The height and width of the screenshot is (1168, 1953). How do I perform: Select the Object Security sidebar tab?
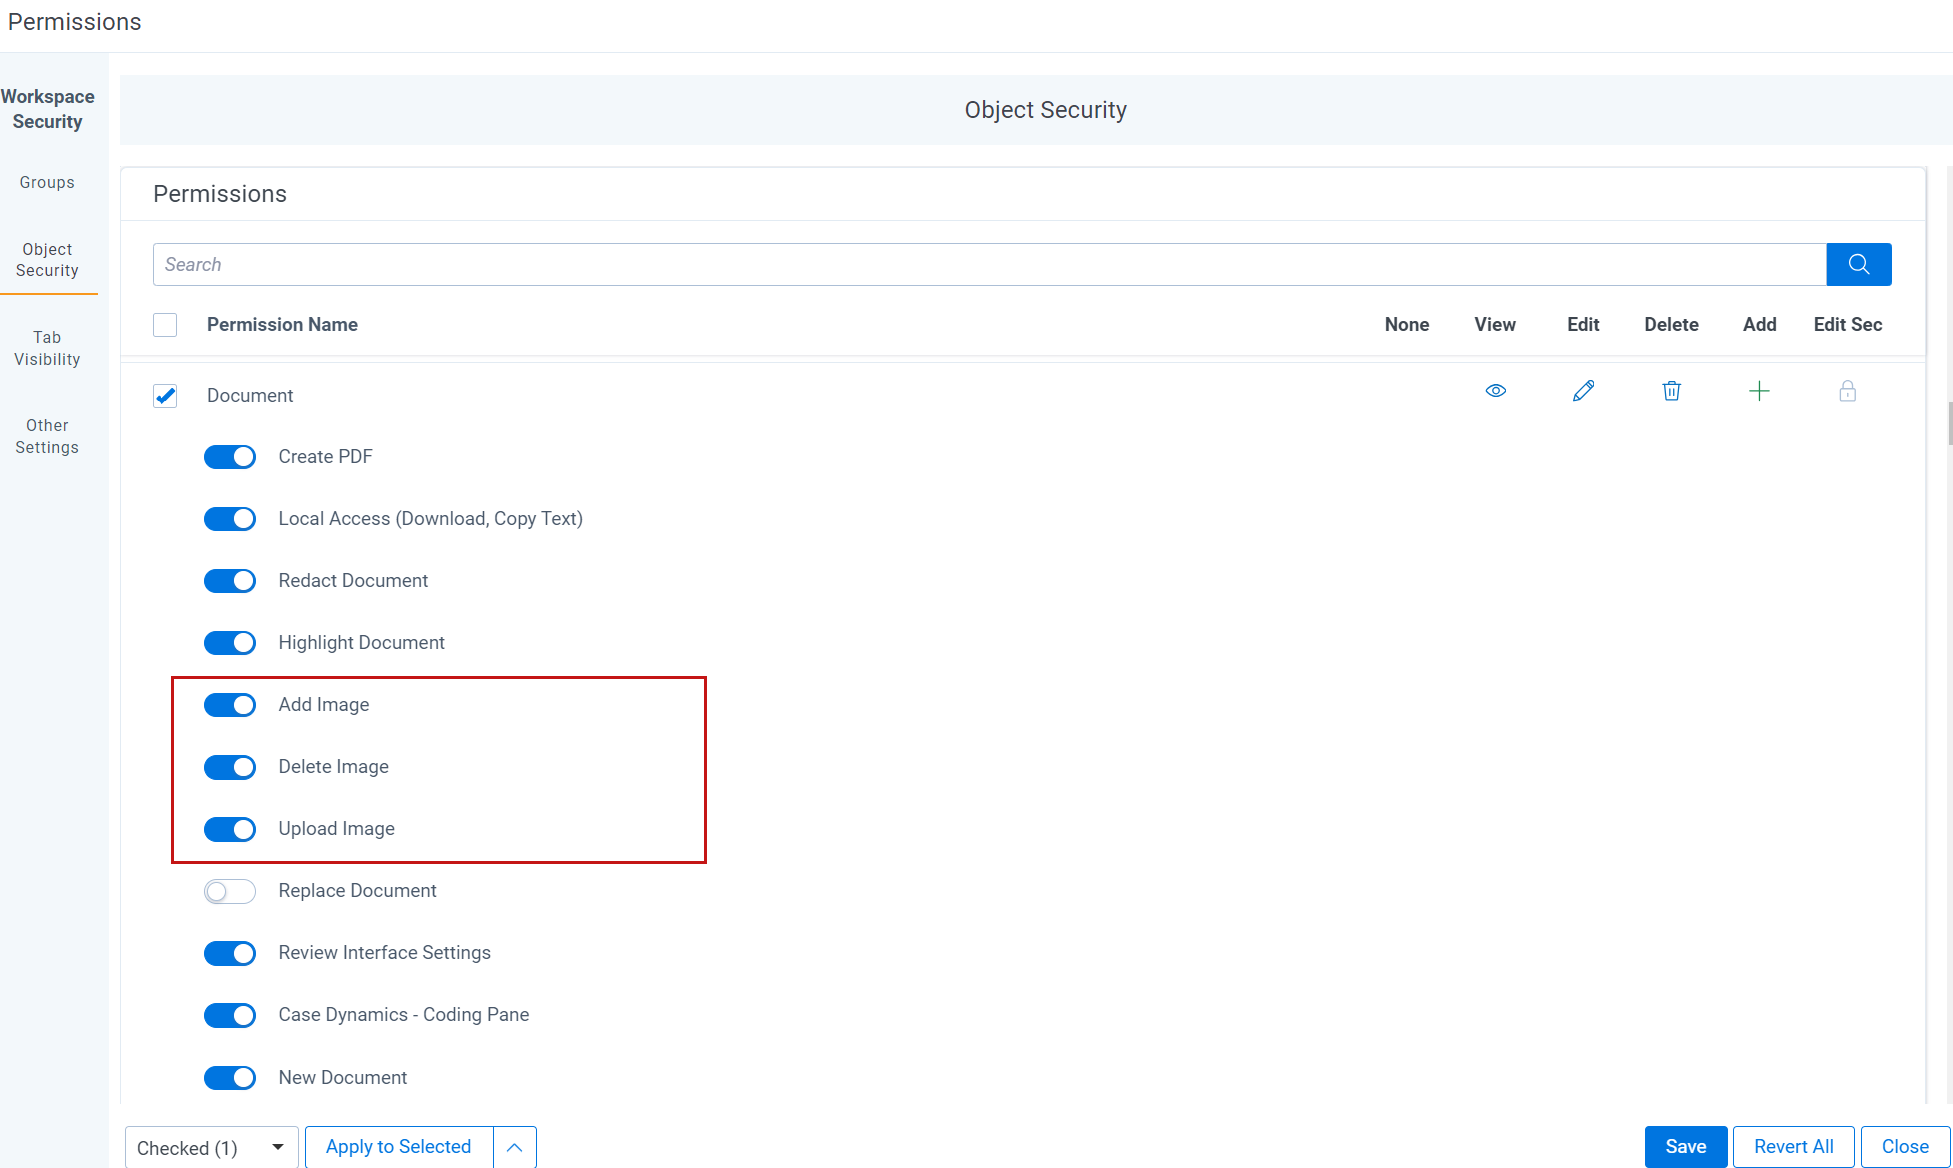(x=47, y=260)
